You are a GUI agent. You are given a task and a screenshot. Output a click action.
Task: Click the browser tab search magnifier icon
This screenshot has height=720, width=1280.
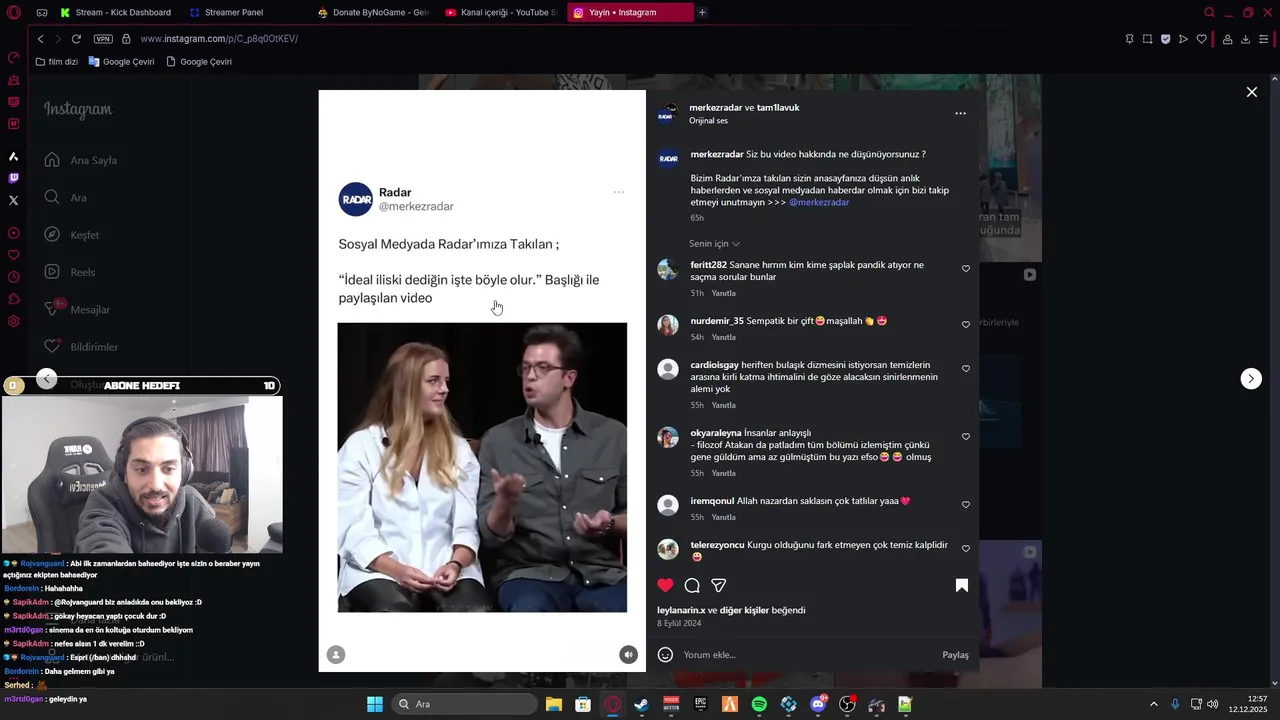[1209, 12]
